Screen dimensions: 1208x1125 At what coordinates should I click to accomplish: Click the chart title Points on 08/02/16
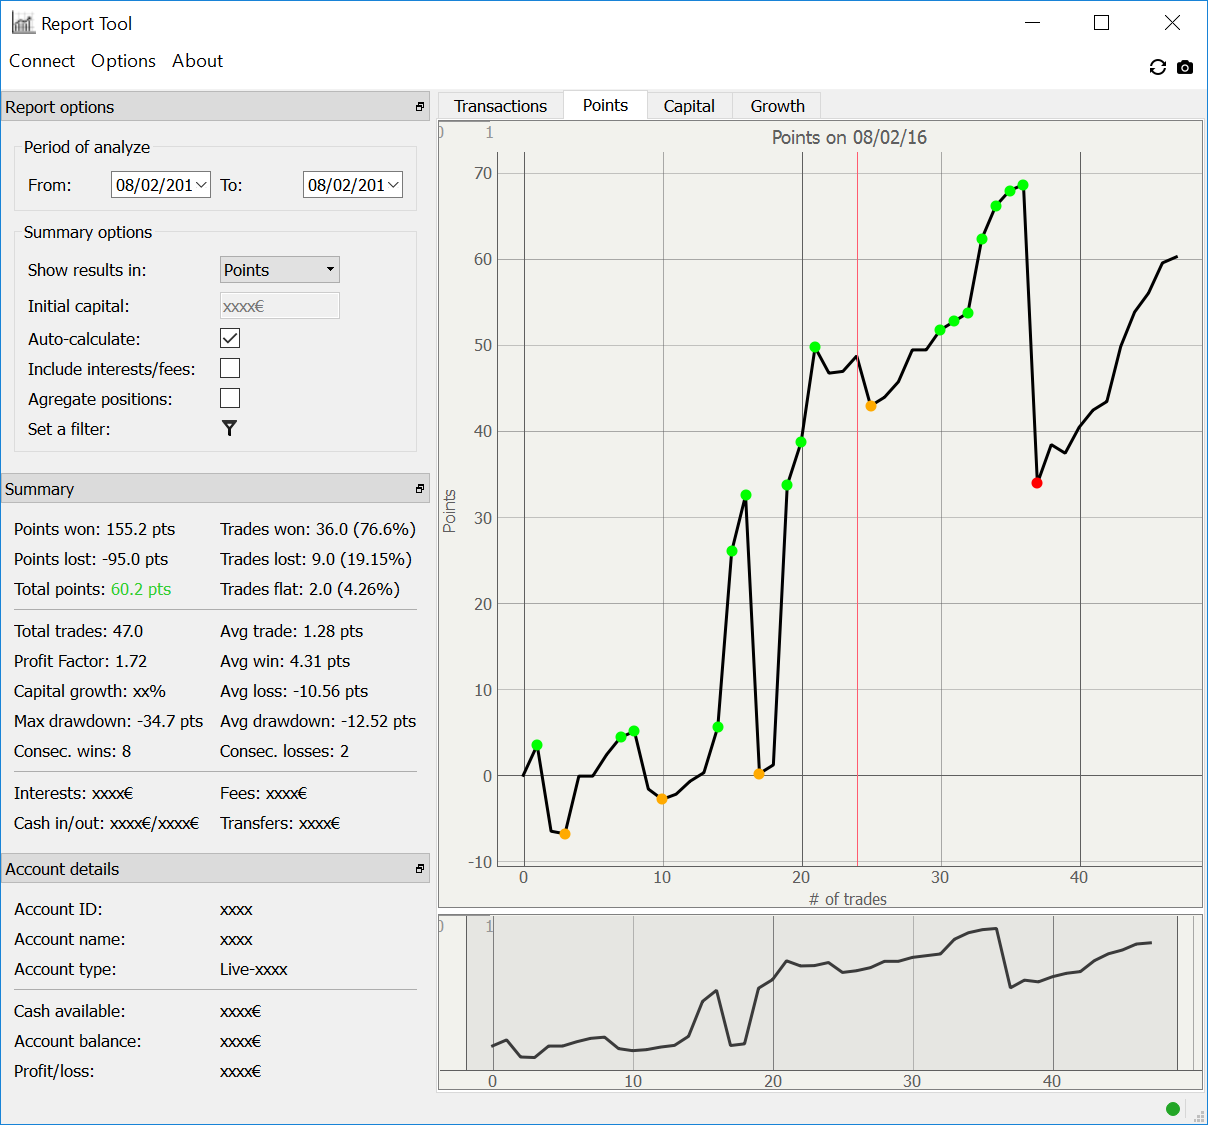(x=849, y=138)
